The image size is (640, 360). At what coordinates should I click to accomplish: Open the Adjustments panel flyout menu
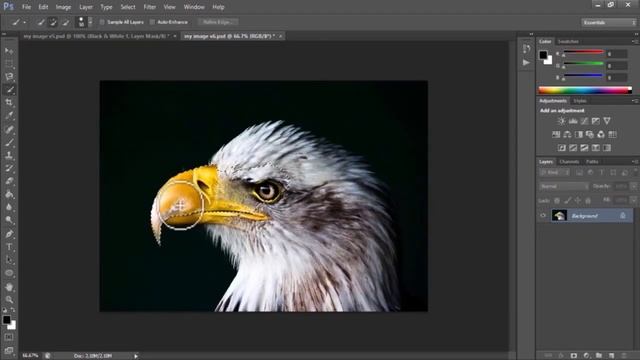(x=635, y=100)
